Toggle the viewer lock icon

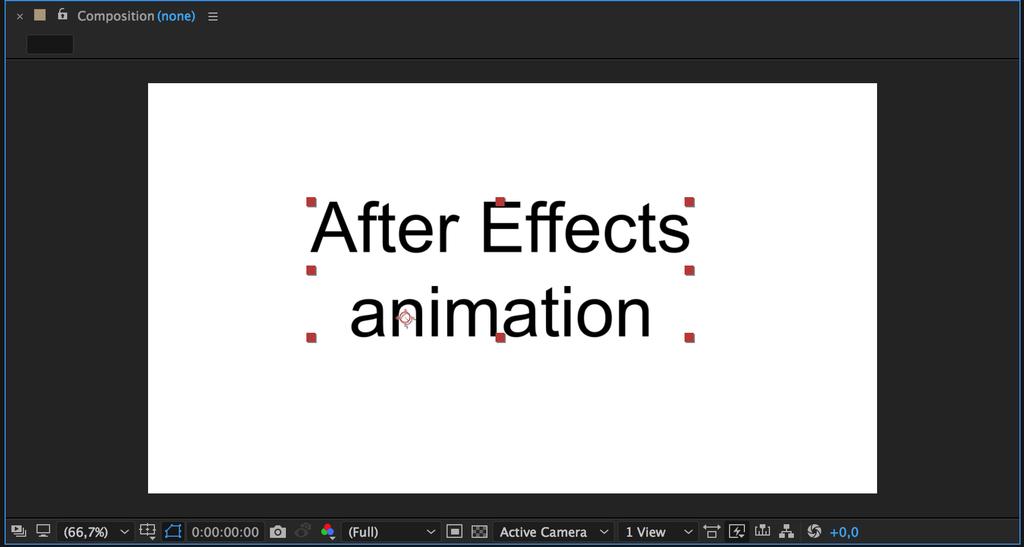point(62,14)
